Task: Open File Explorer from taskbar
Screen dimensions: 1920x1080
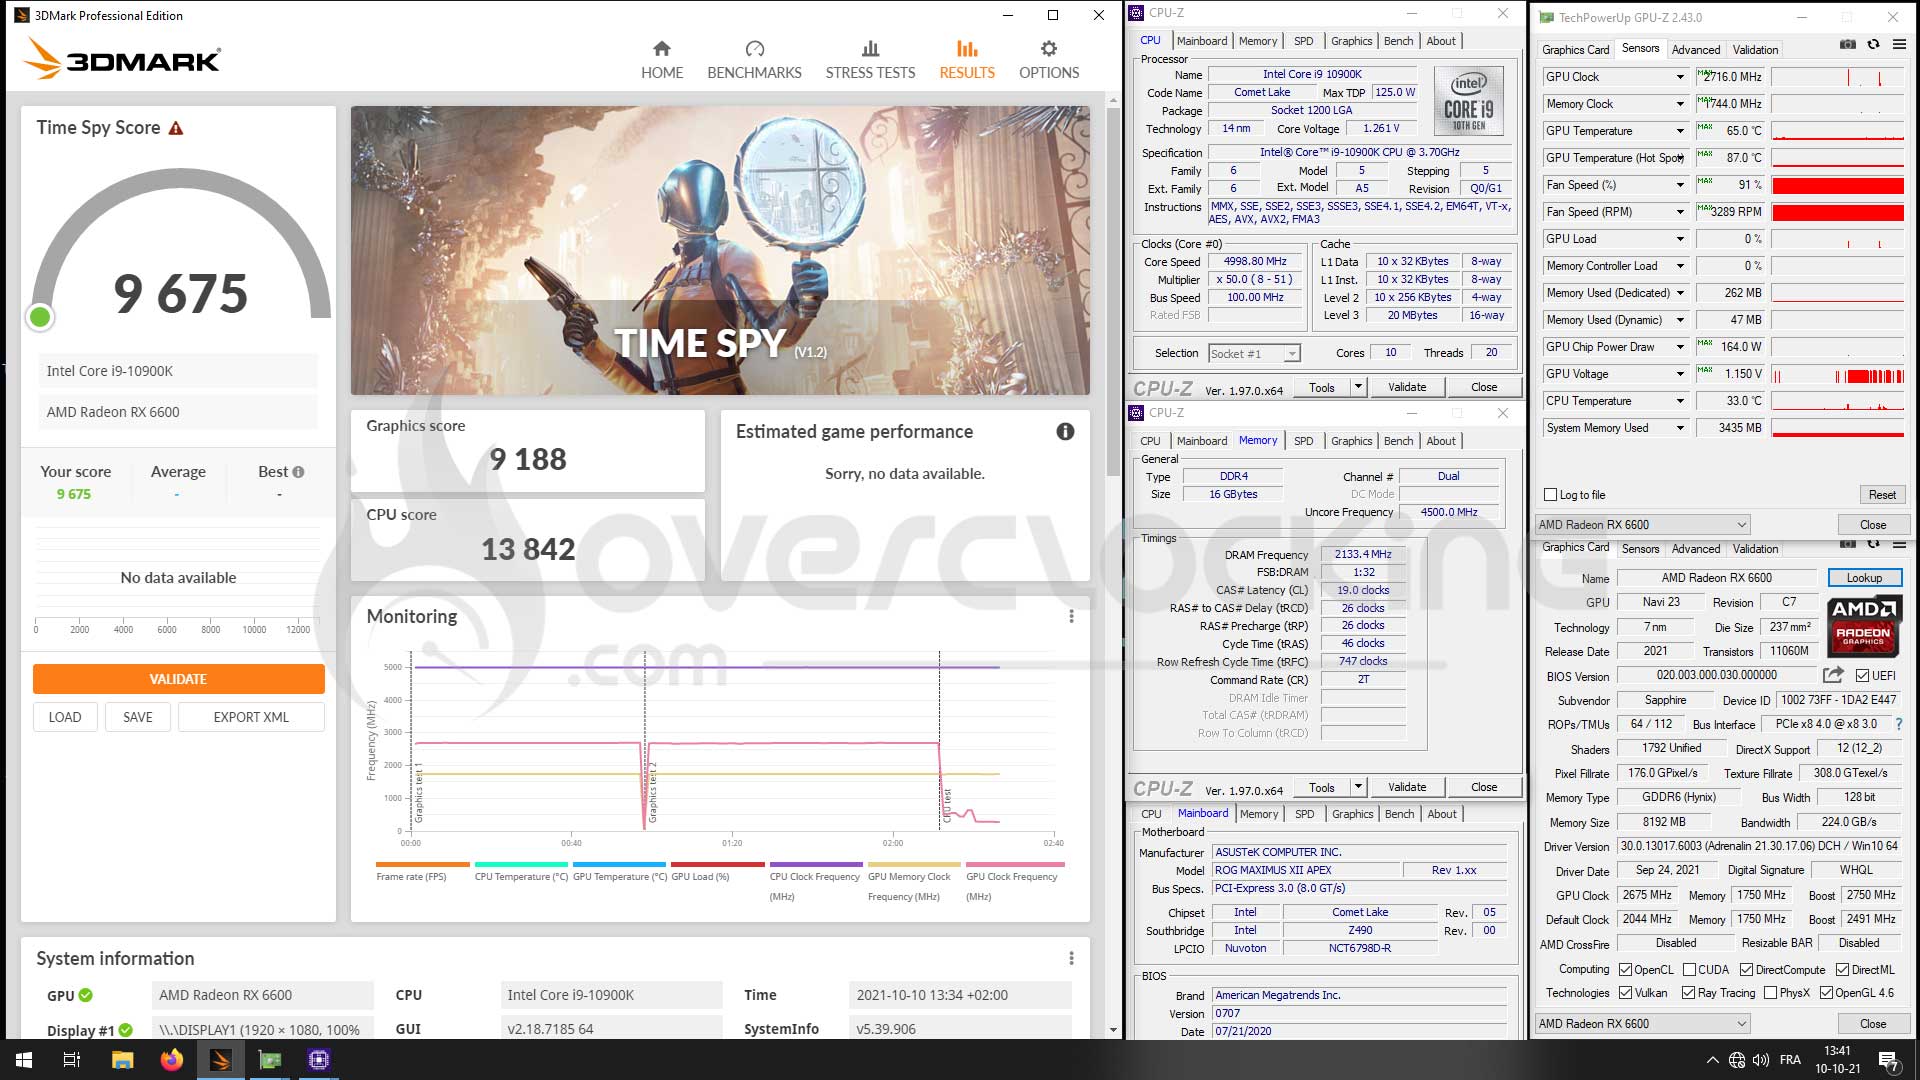Action: click(122, 1060)
